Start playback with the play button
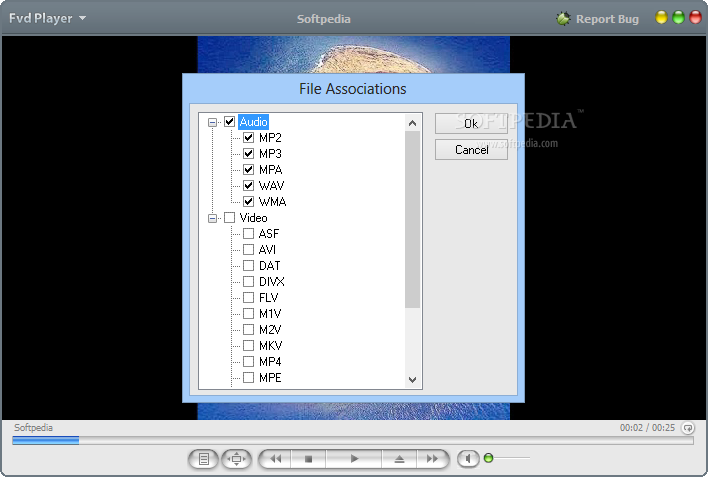 click(x=354, y=459)
